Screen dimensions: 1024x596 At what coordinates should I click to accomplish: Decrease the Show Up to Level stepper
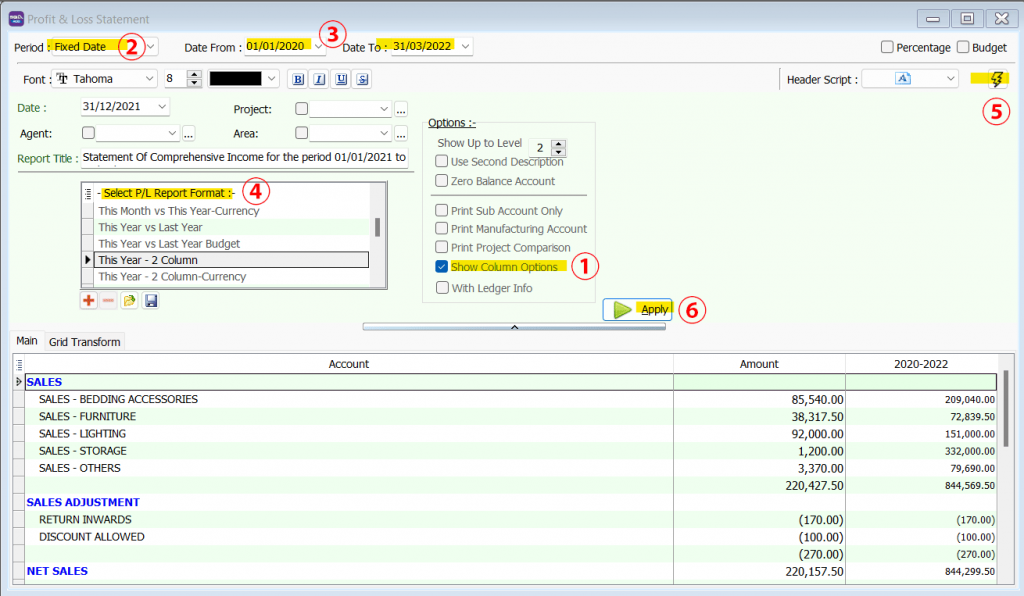click(x=558, y=151)
